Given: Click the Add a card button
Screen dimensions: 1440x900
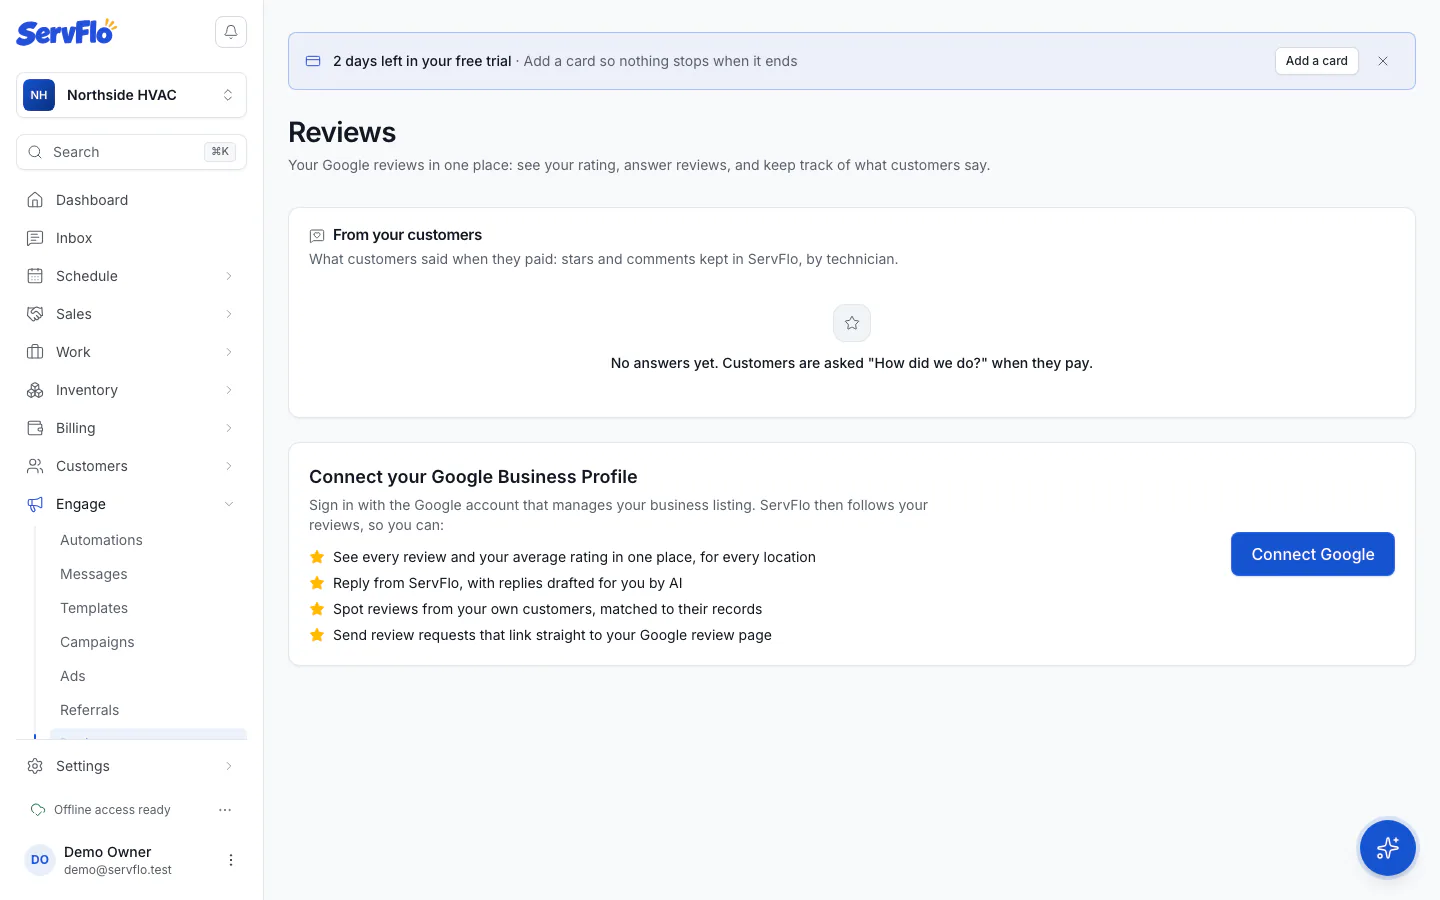Looking at the screenshot, I should (x=1317, y=61).
